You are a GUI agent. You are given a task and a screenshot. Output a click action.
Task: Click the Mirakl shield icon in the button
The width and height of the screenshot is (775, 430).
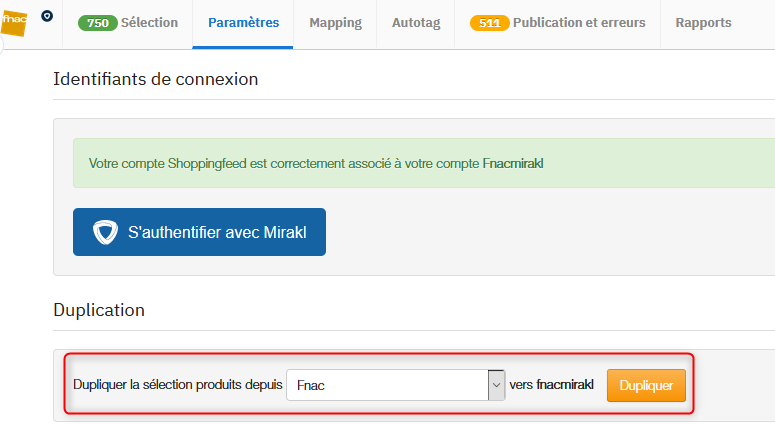pos(105,232)
